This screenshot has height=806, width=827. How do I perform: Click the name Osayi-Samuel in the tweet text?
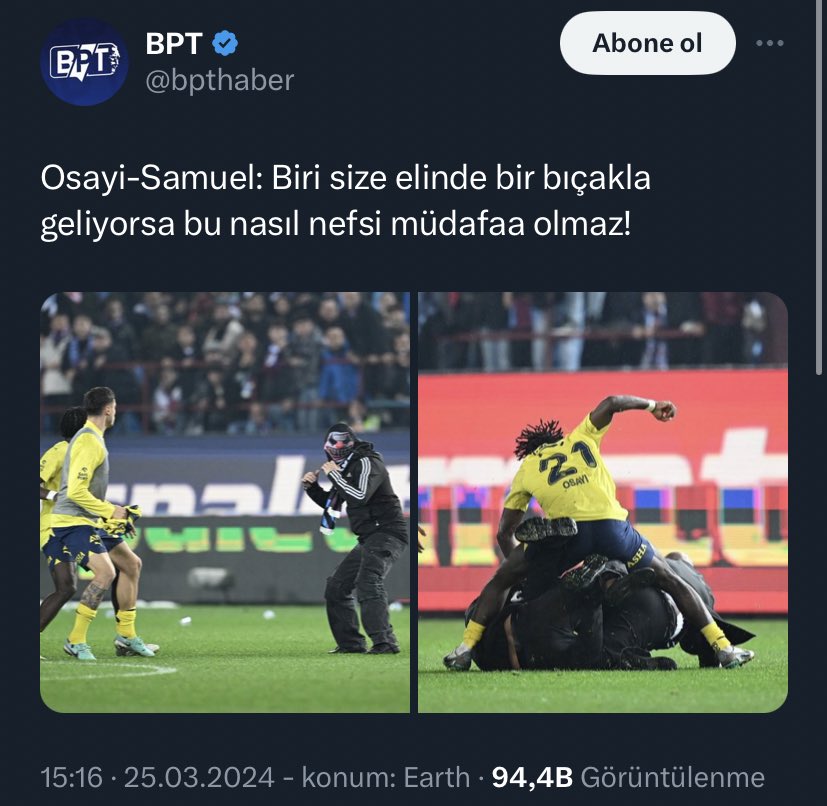(x=147, y=178)
